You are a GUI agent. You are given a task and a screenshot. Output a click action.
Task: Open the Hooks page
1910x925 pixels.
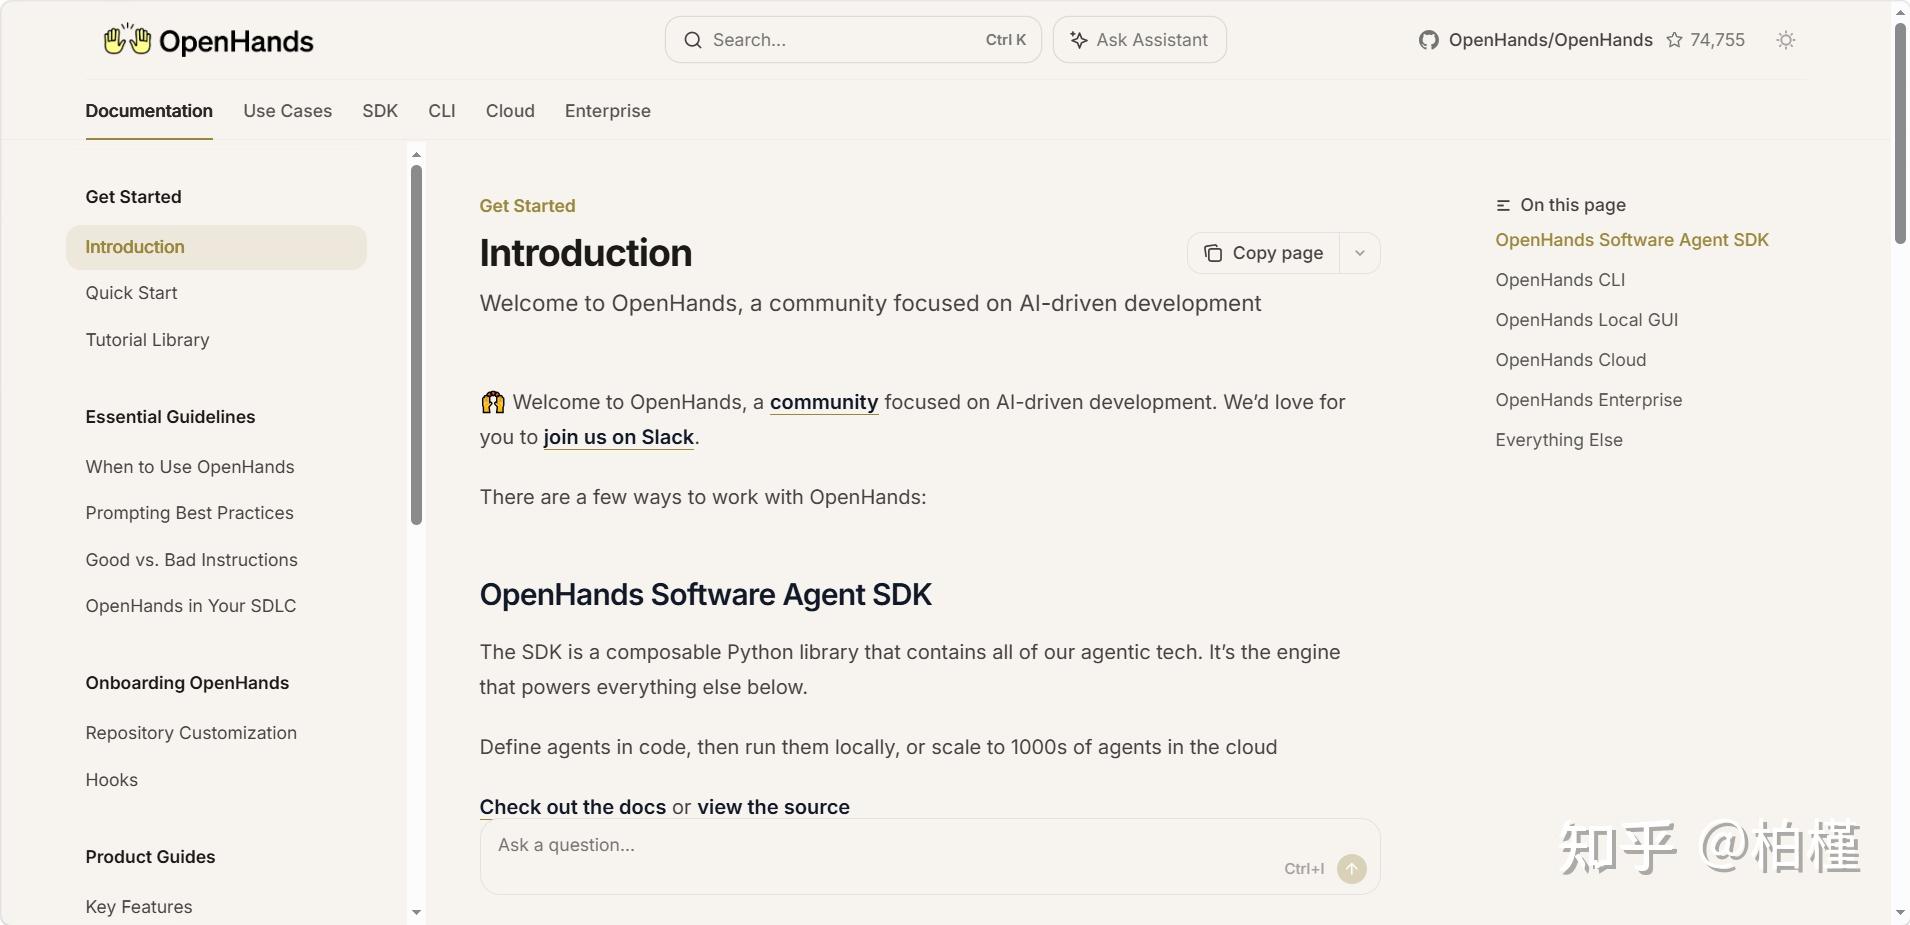(x=112, y=780)
